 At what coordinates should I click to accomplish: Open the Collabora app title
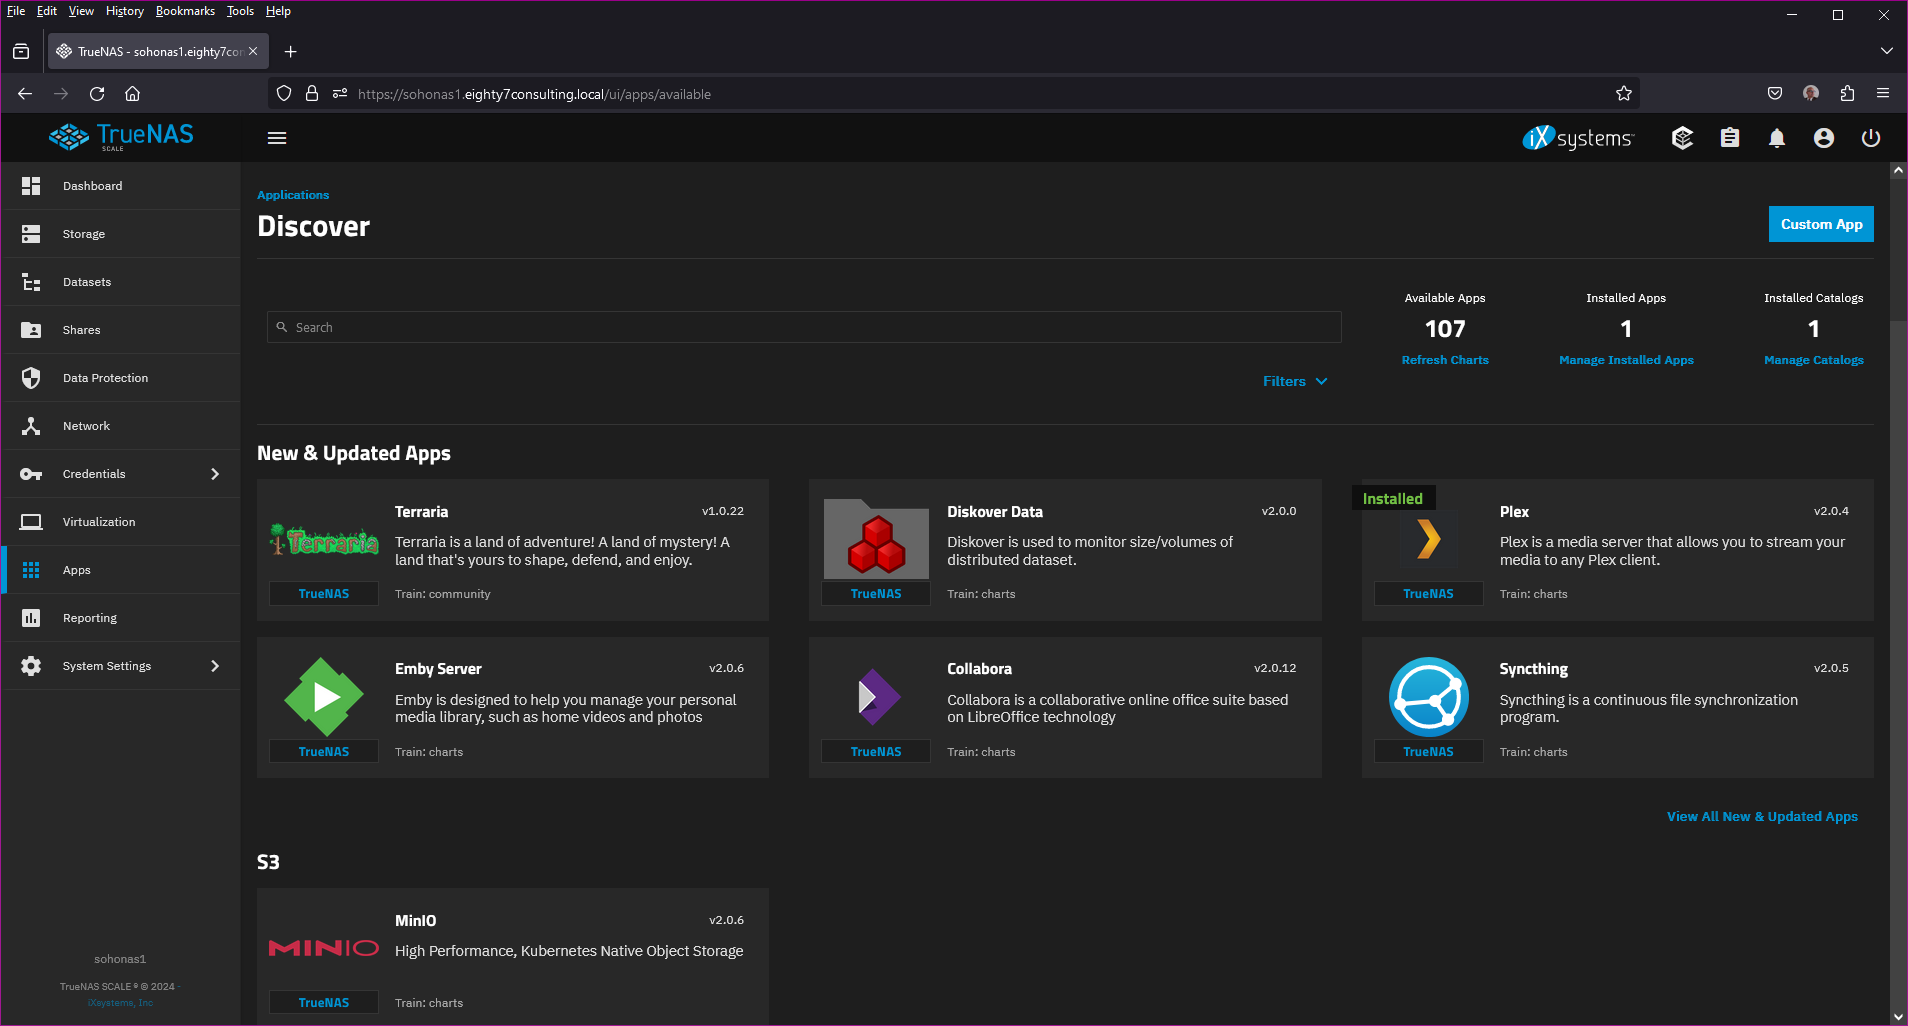(x=979, y=669)
